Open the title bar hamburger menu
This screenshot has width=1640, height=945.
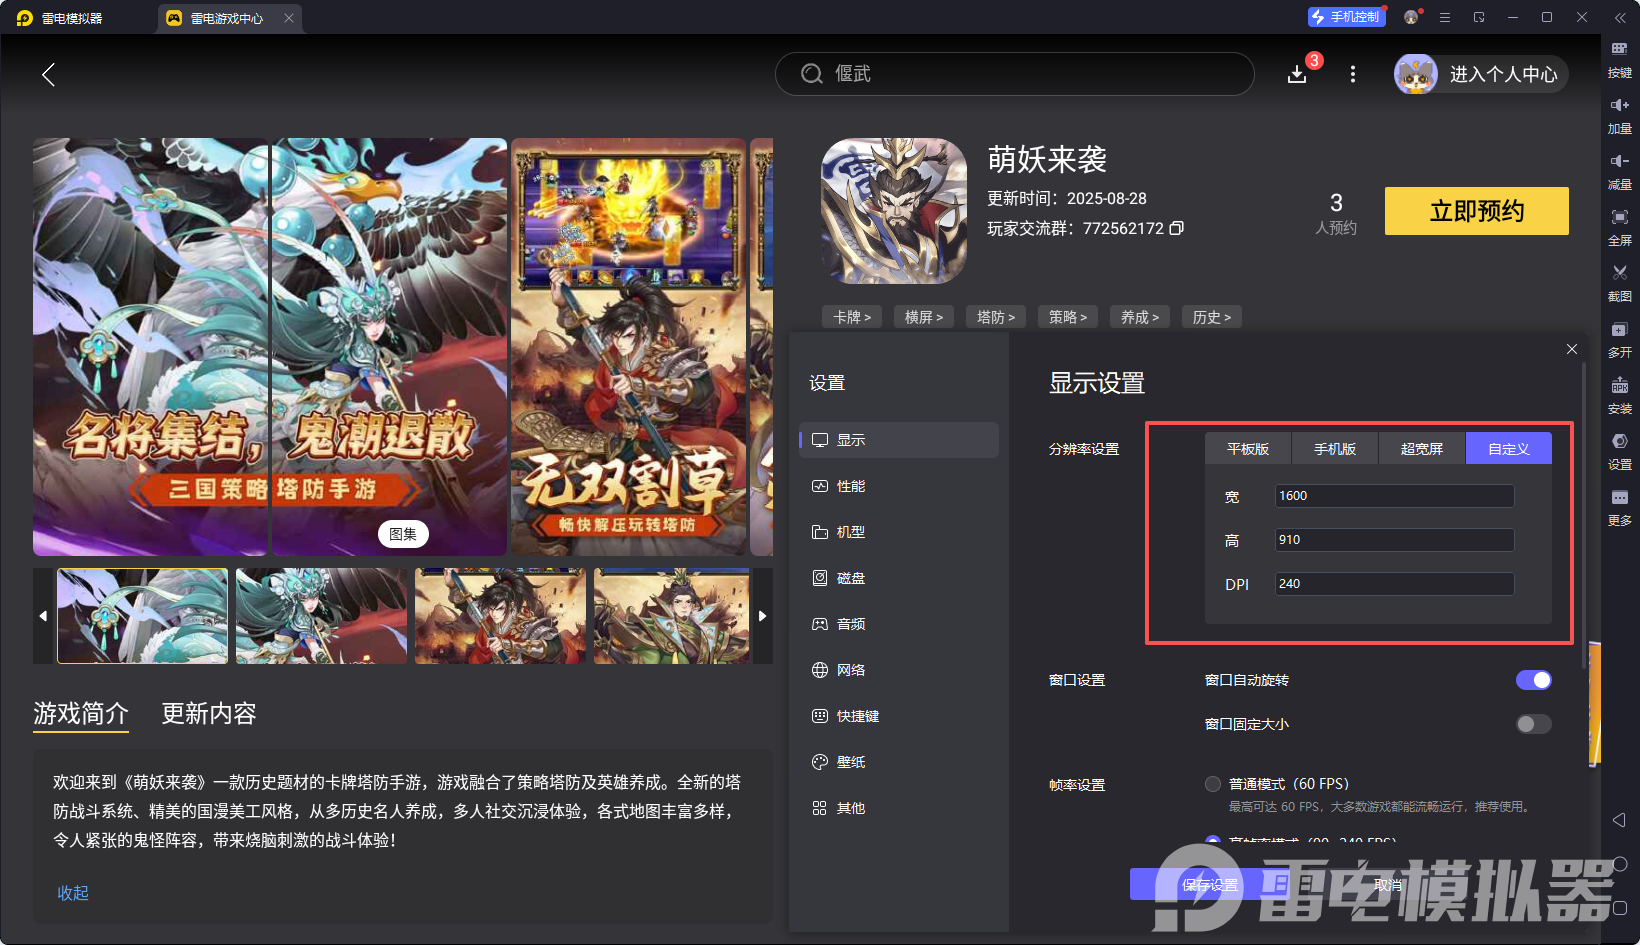coord(1445,17)
